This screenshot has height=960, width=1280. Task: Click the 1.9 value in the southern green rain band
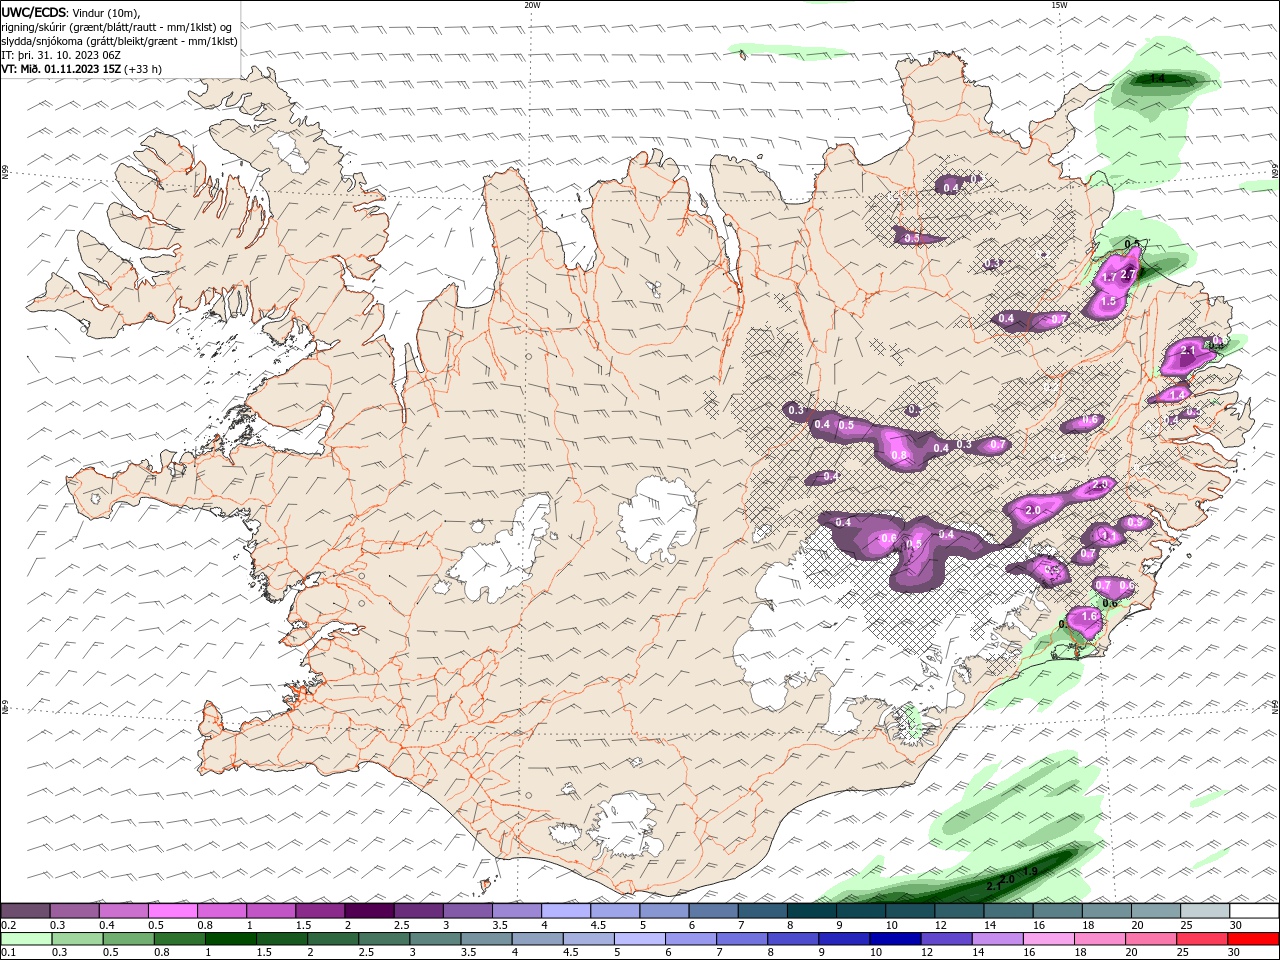[x=1030, y=872]
